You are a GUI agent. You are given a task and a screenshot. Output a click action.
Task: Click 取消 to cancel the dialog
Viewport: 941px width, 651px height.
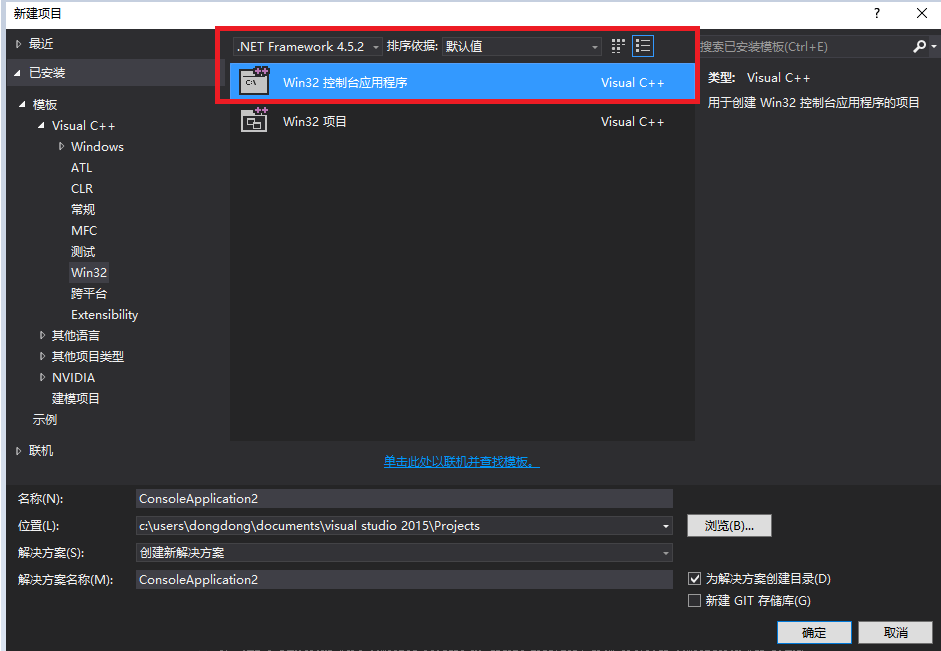tap(895, 632)
